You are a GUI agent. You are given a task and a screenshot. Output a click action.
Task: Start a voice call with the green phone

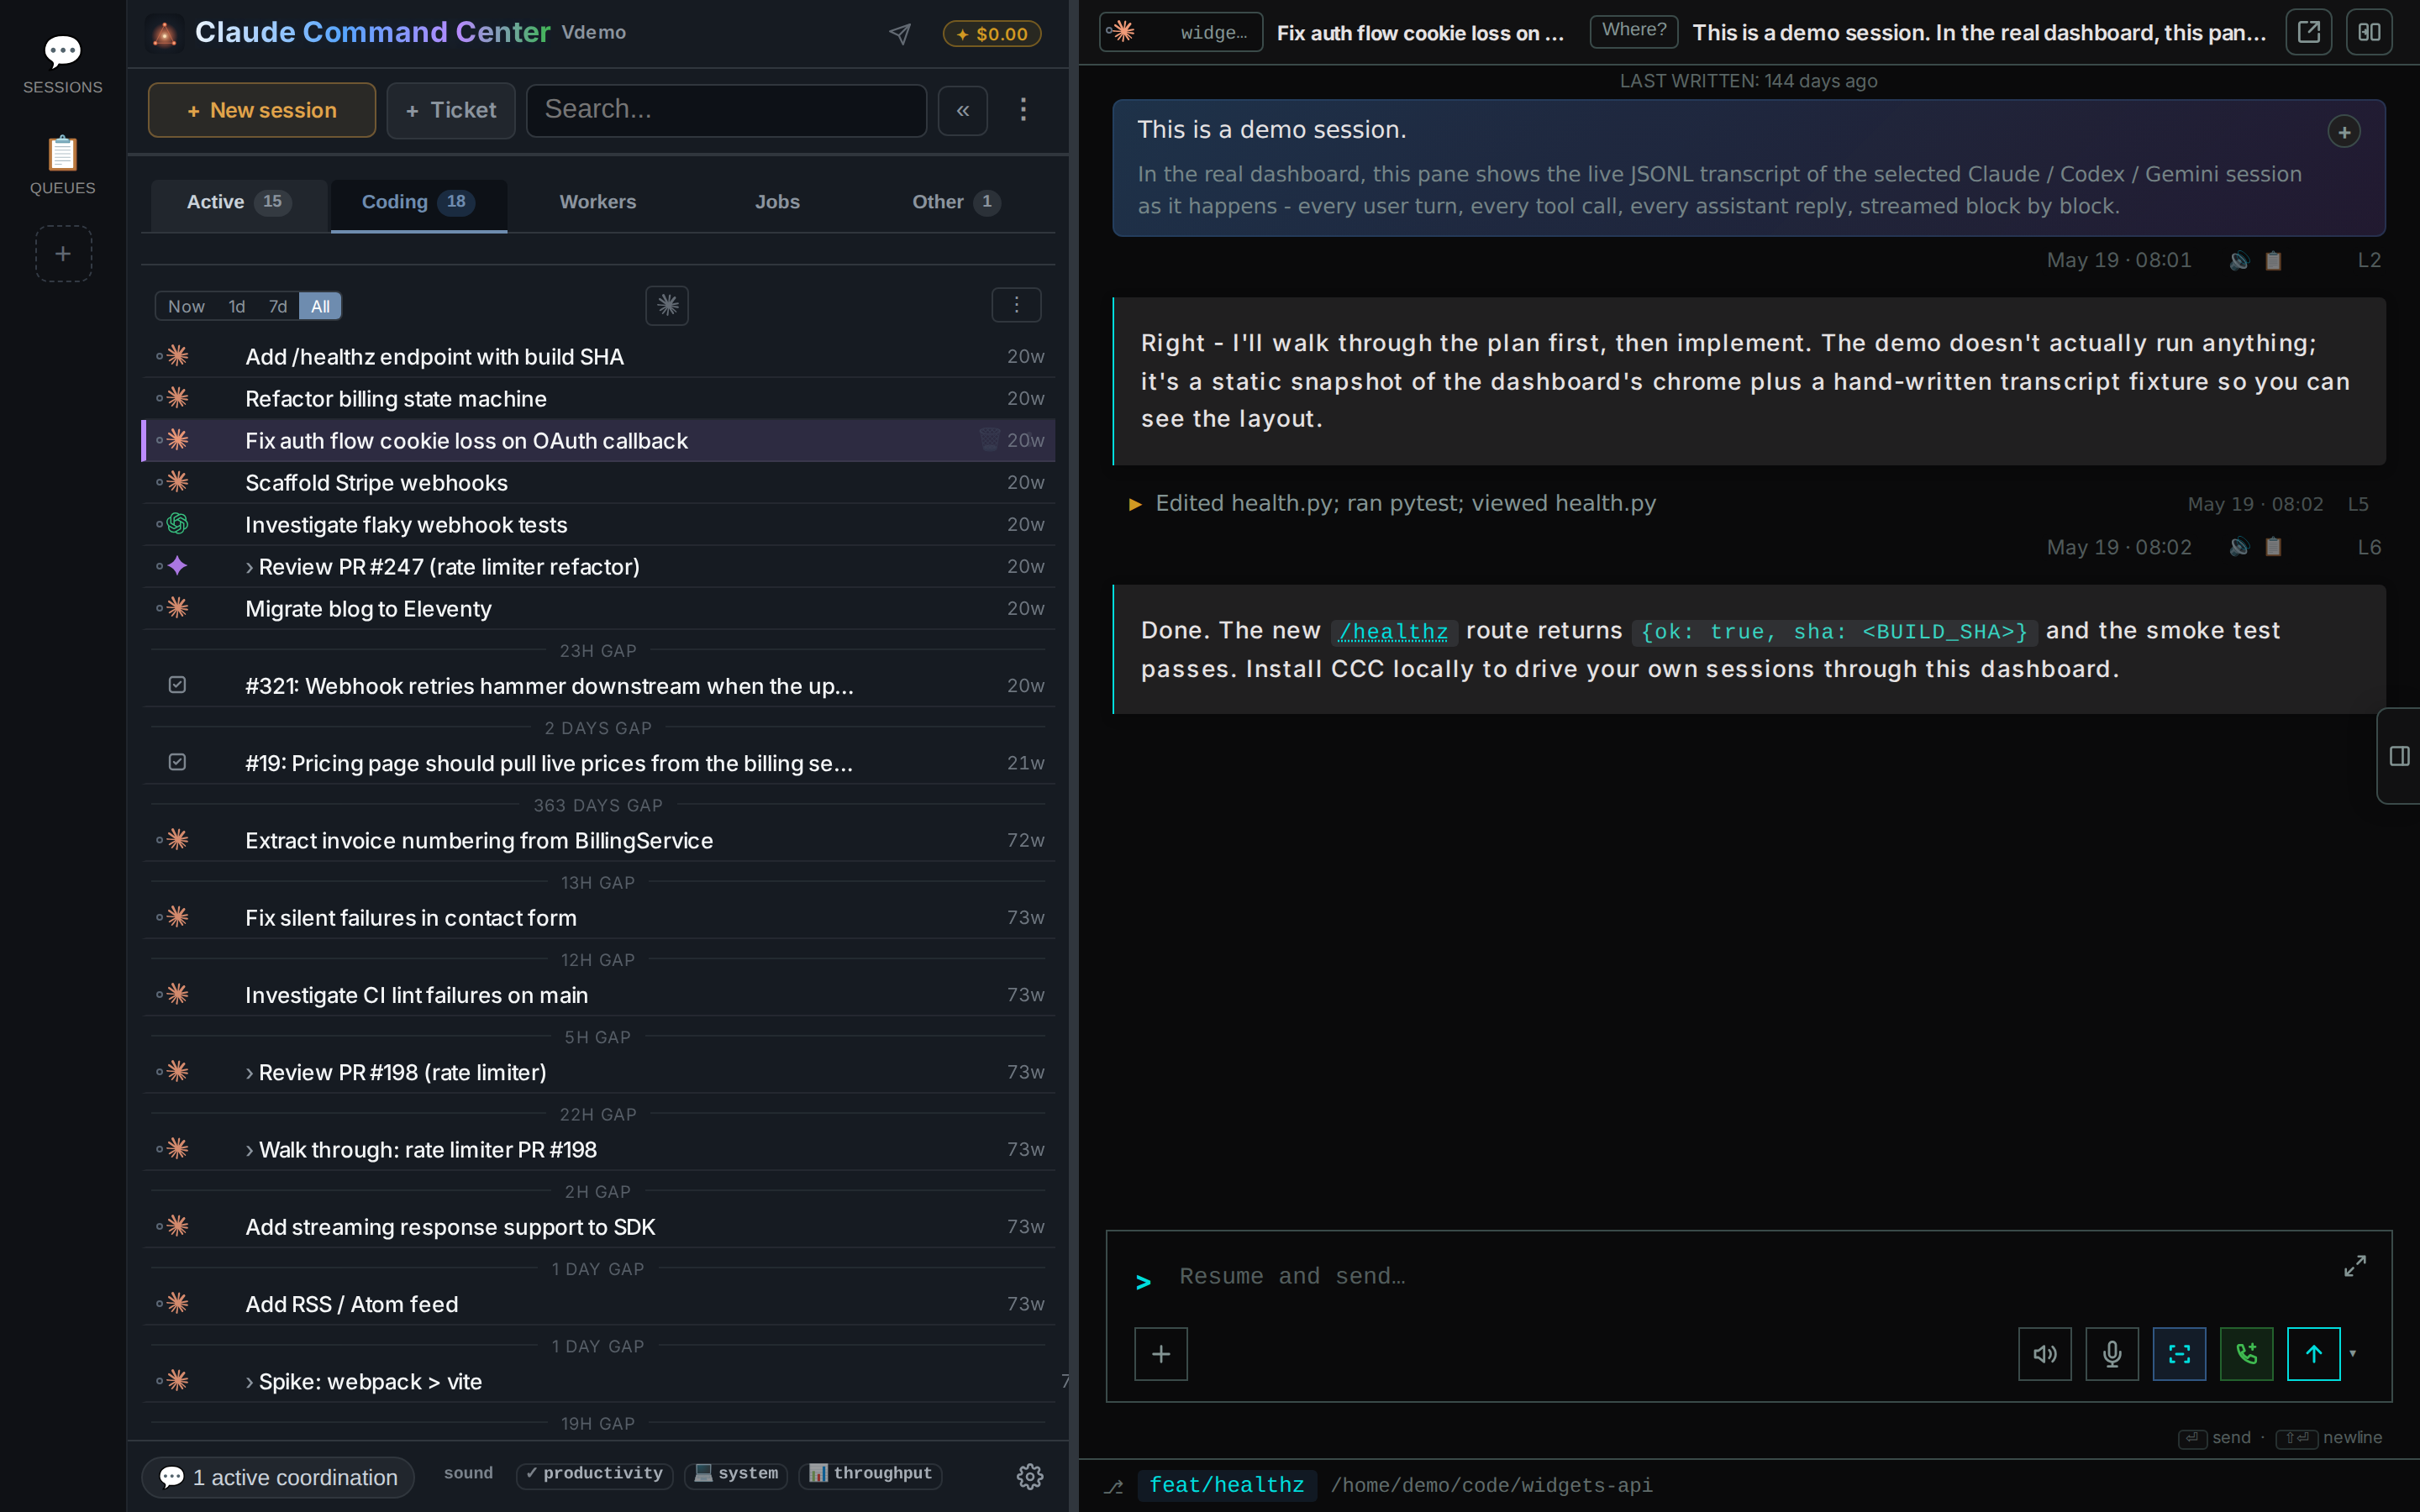2246,1354
